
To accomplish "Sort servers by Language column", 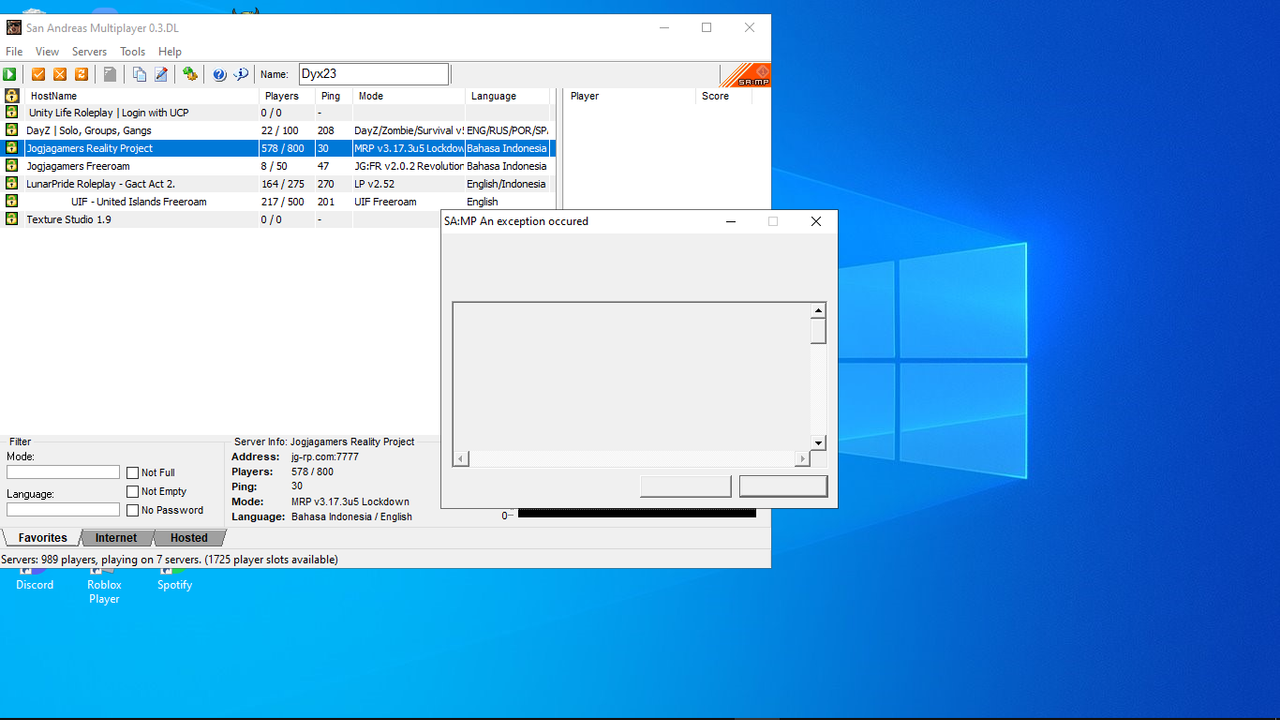I will click(508, 96).
